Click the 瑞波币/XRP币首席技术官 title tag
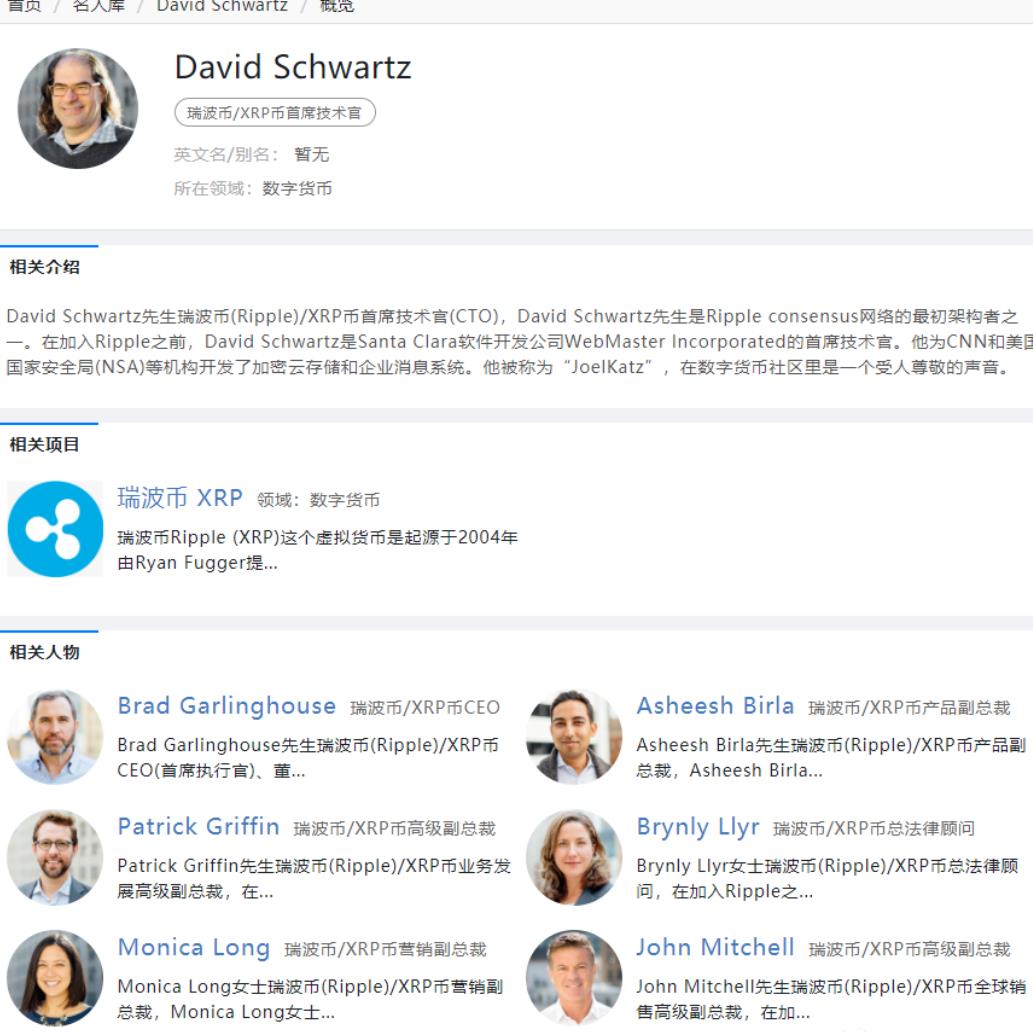1033x1033 pixels. (275, 113)
